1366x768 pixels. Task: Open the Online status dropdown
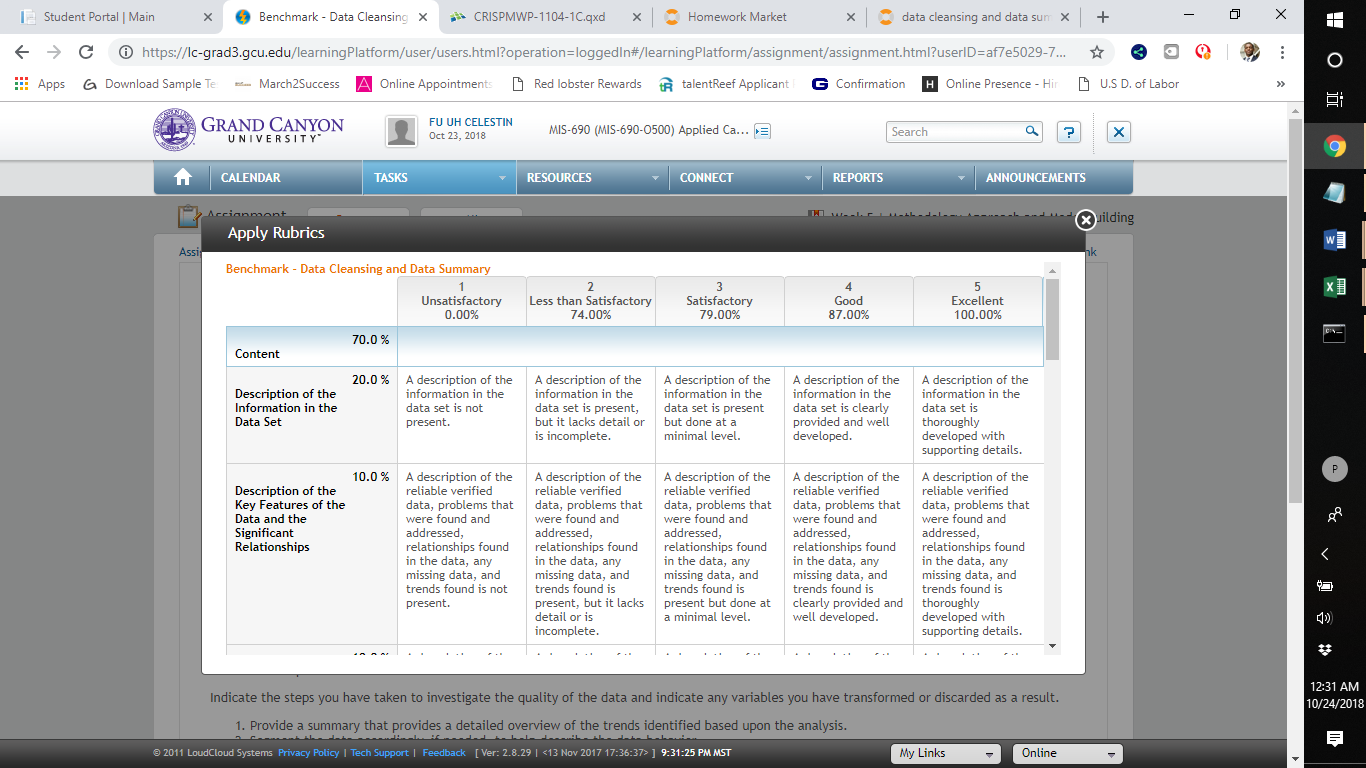click(x=1068, y=753)
